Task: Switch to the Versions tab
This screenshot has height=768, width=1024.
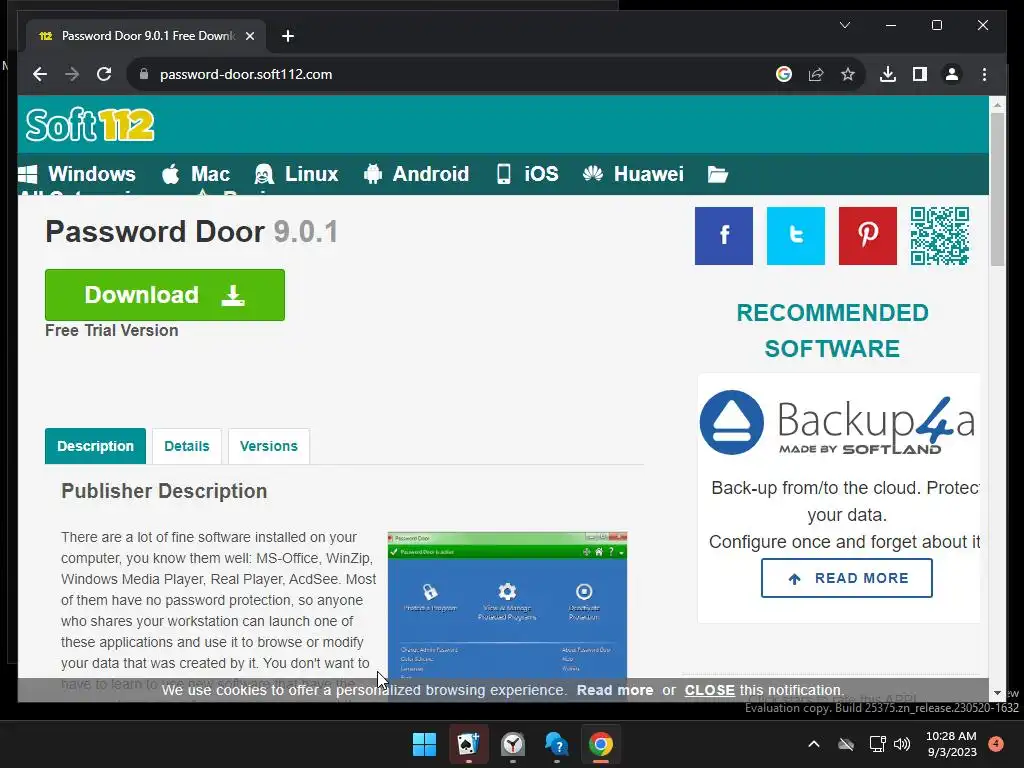Action: 268,446
